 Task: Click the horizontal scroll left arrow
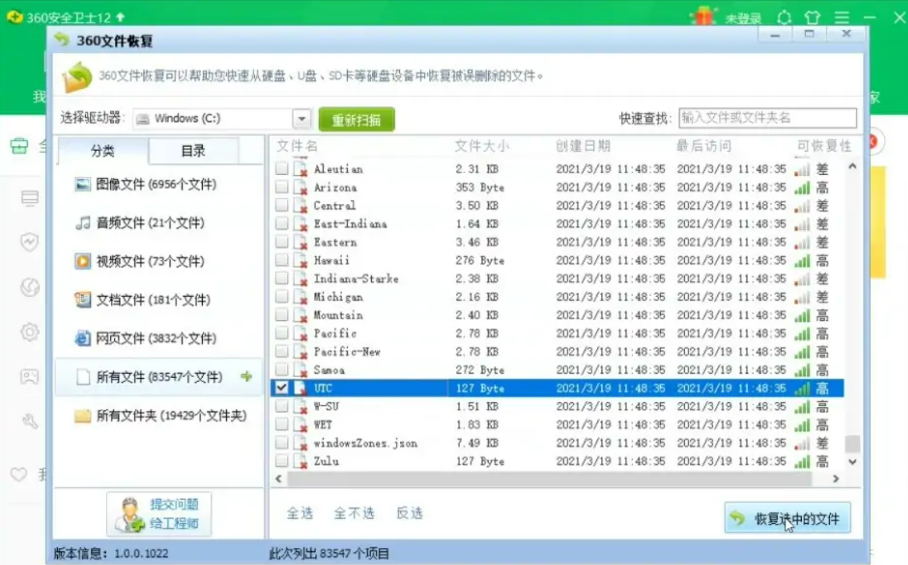[279, 479]
